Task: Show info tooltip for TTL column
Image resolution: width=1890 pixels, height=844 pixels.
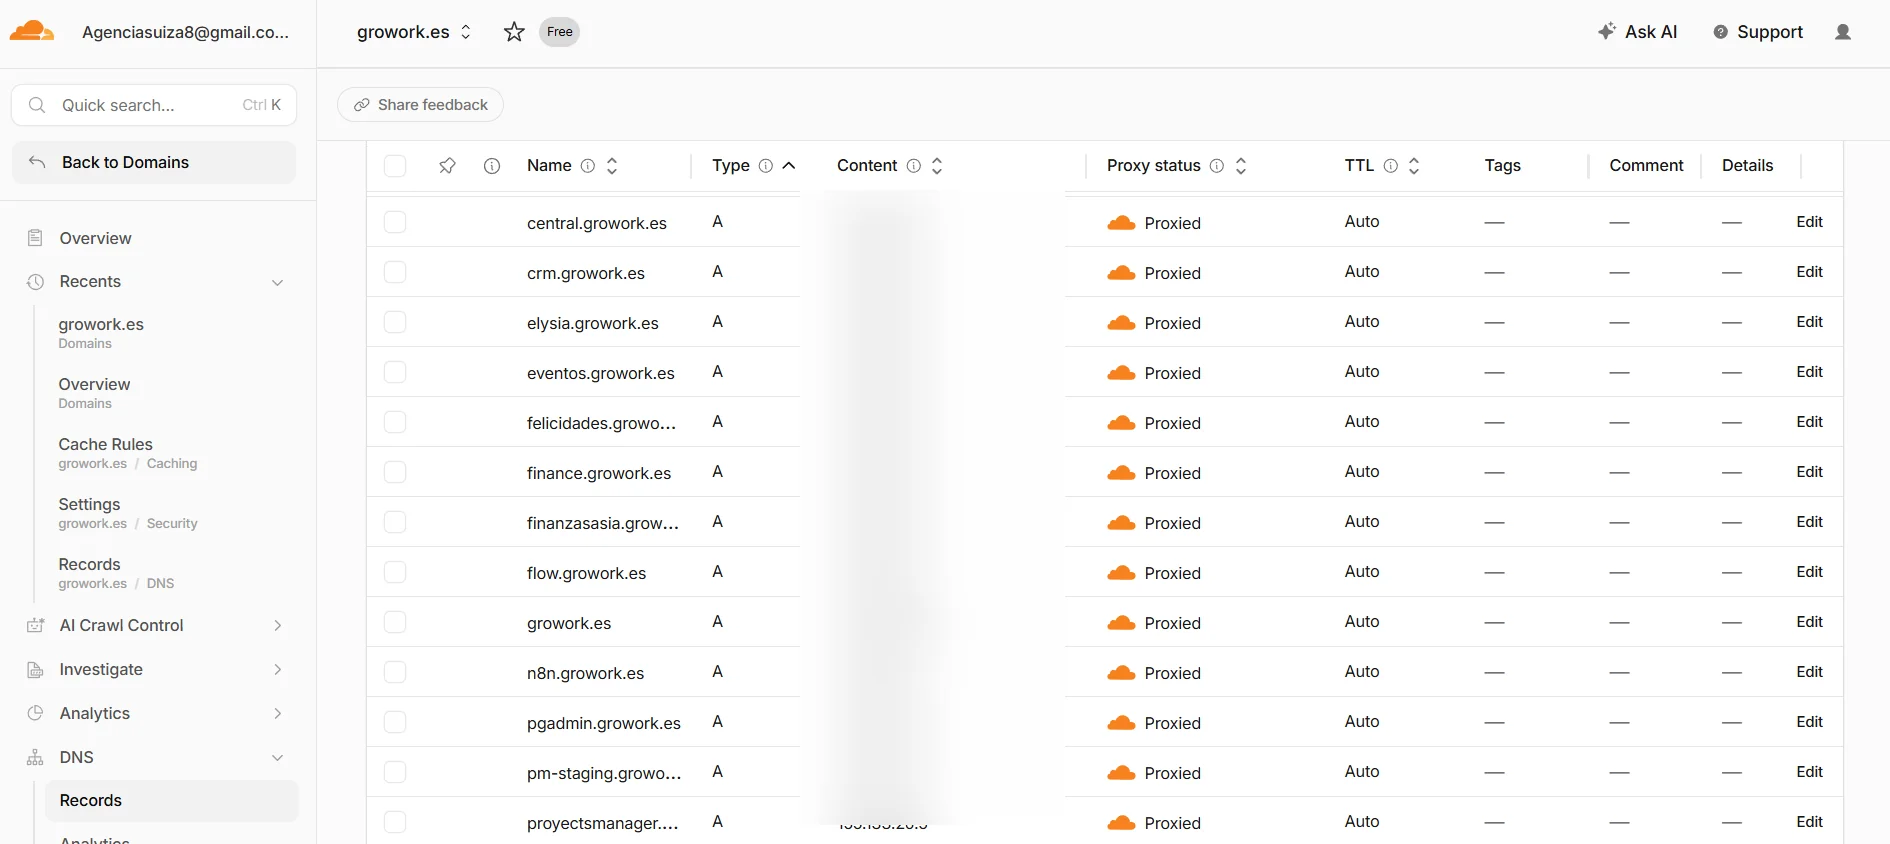Action: 1391,166
